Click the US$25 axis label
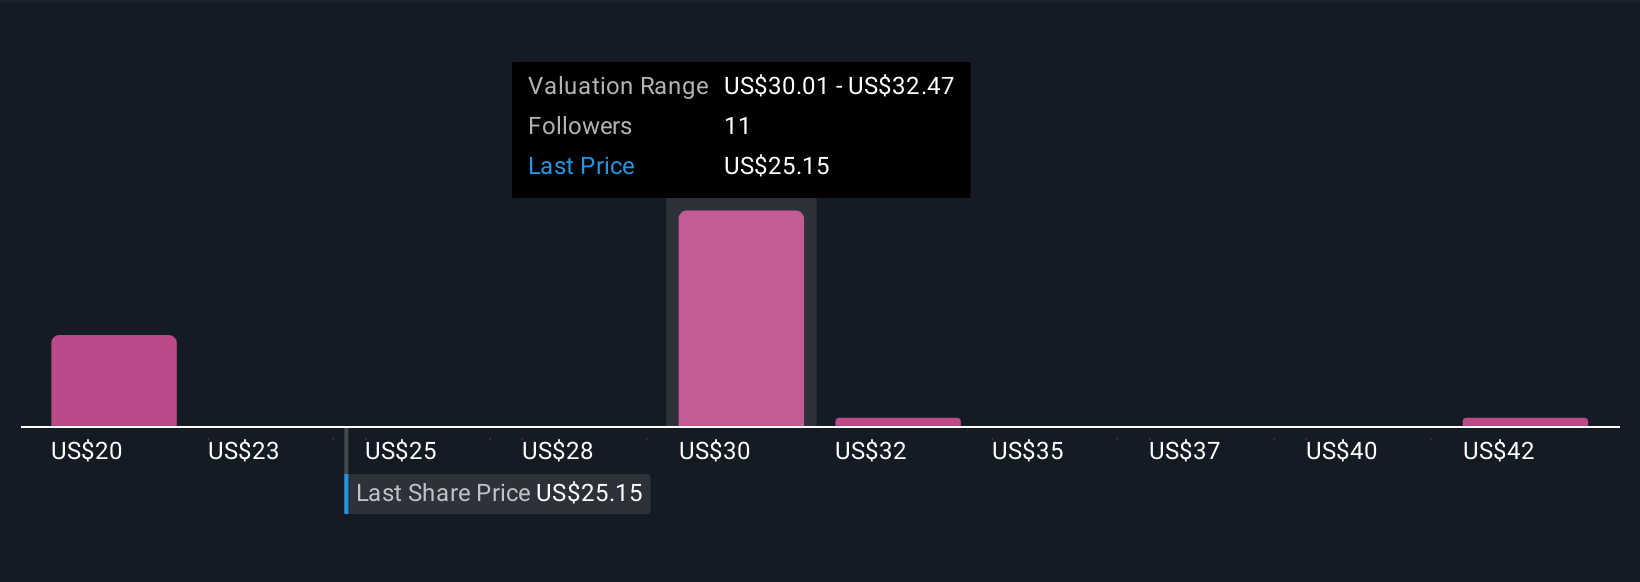The image size is (1640, 582). [x=400, y=451]
